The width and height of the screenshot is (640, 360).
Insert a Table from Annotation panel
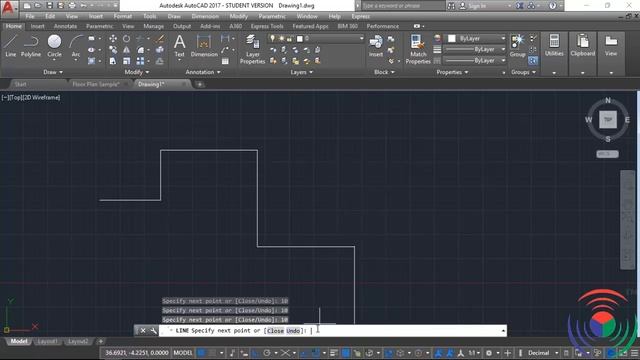tap(225, 61)
